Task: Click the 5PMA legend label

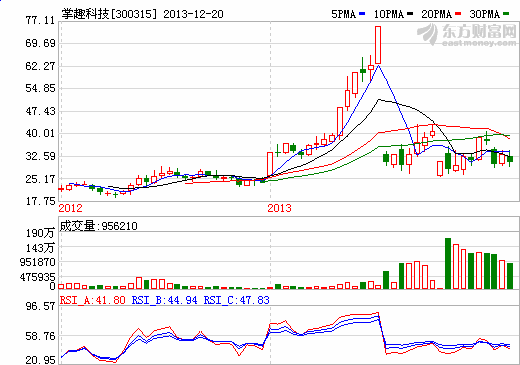Action: tap(344, 14)
